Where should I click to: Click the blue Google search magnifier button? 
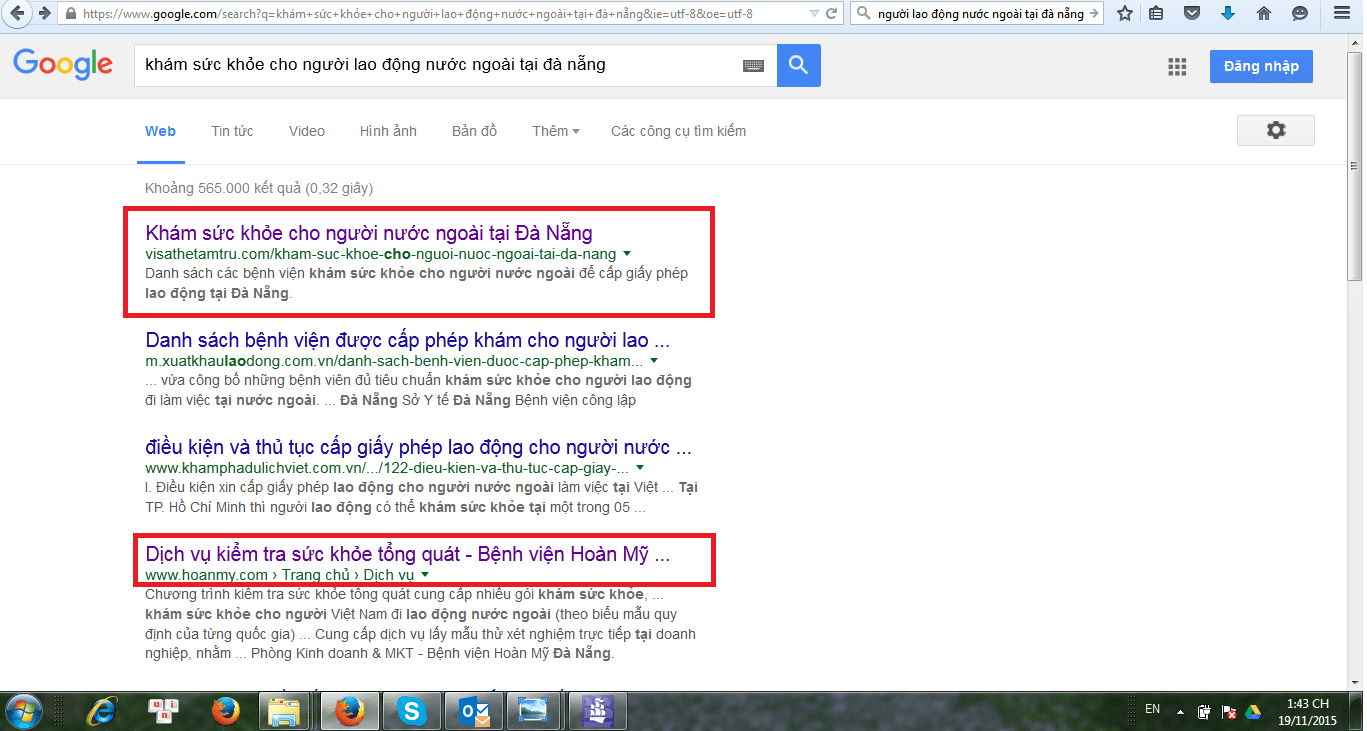[x=798, y=65]
